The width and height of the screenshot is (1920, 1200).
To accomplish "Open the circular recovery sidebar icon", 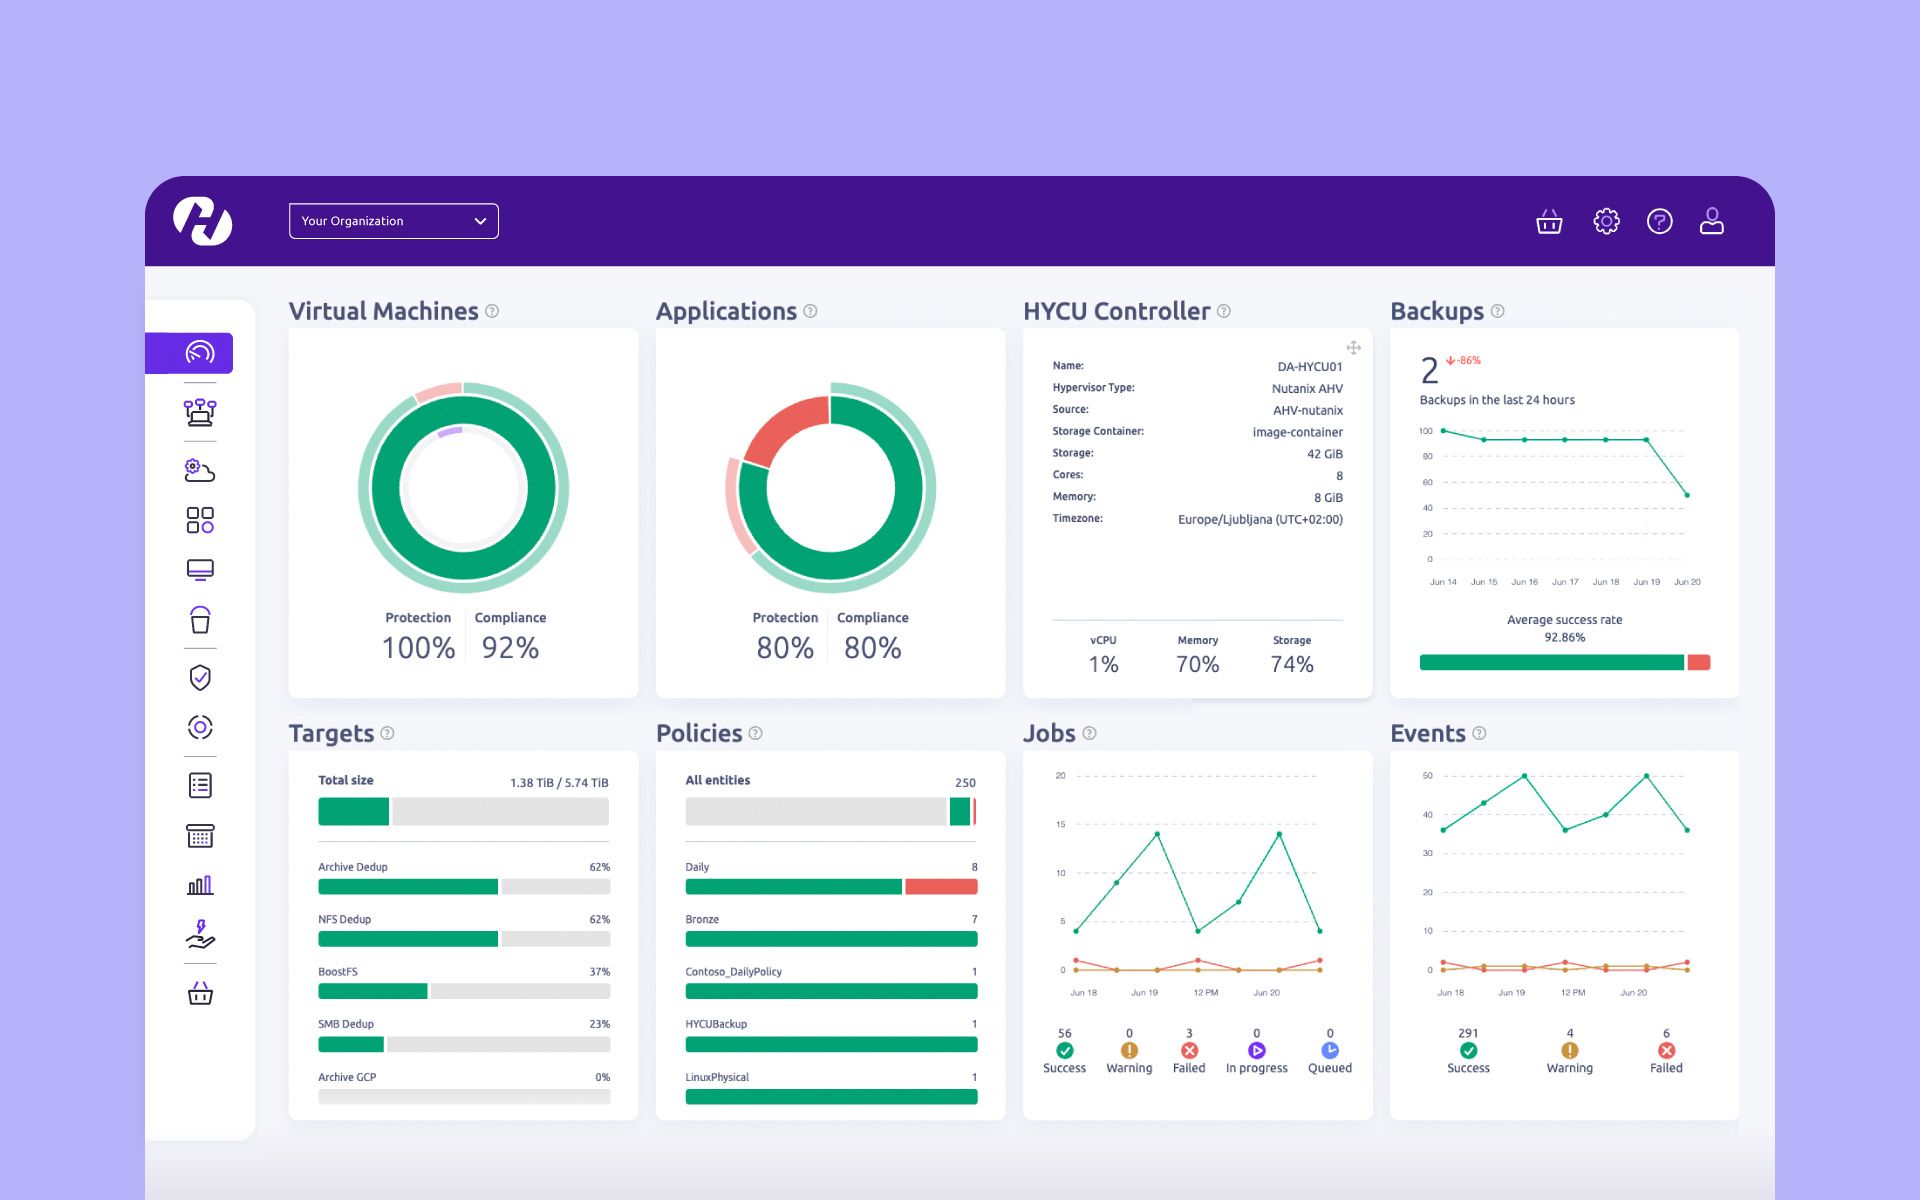I will [200, 727].
